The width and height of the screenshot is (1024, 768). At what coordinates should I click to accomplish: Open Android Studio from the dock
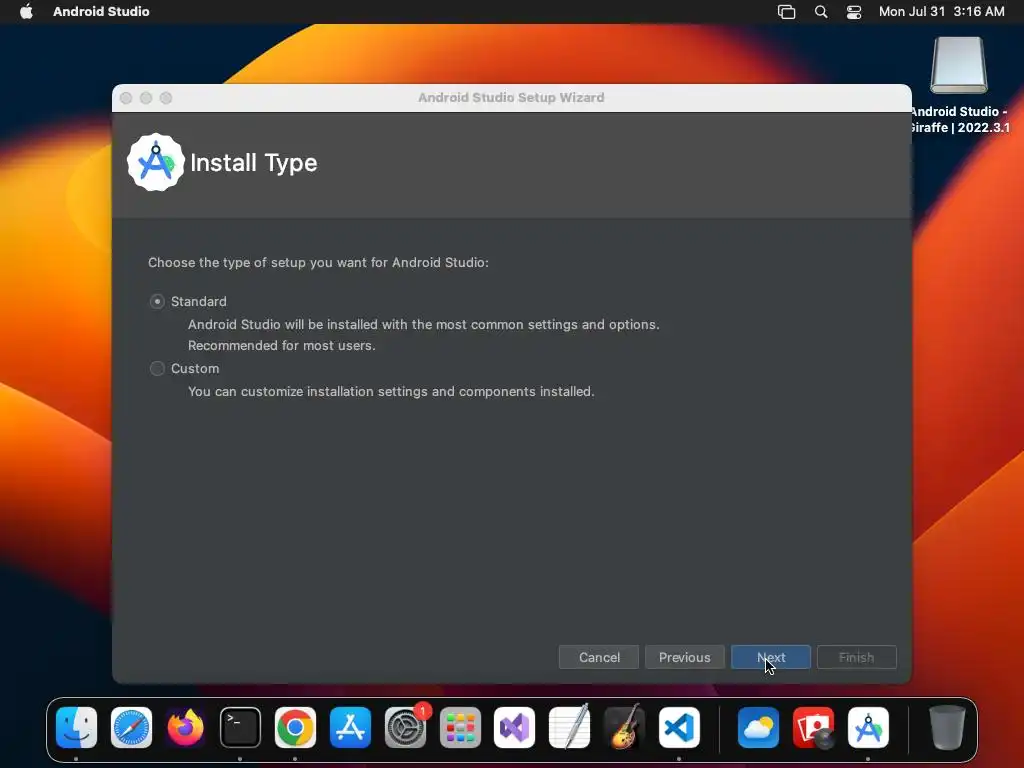(x=868, y=728)
